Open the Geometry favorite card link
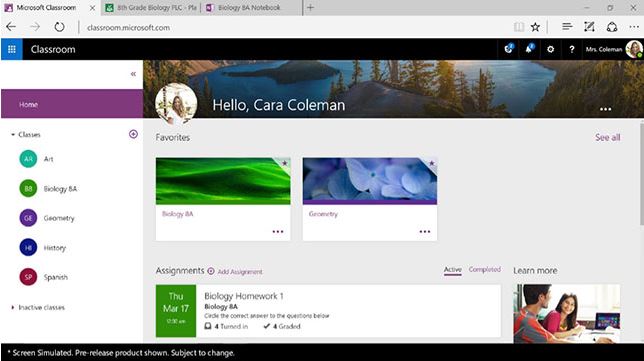Viewport: 644px width, 361px height. 323,214
